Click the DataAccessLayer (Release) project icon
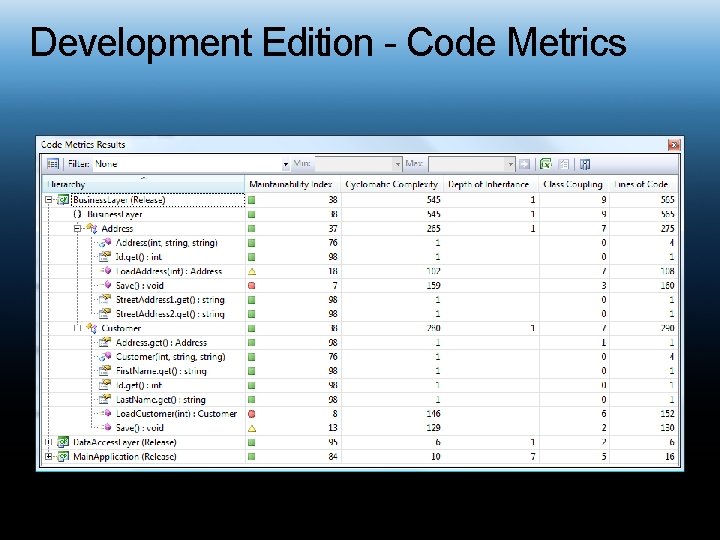The width and height of the screenshot is (720, 540). (63, 442)
